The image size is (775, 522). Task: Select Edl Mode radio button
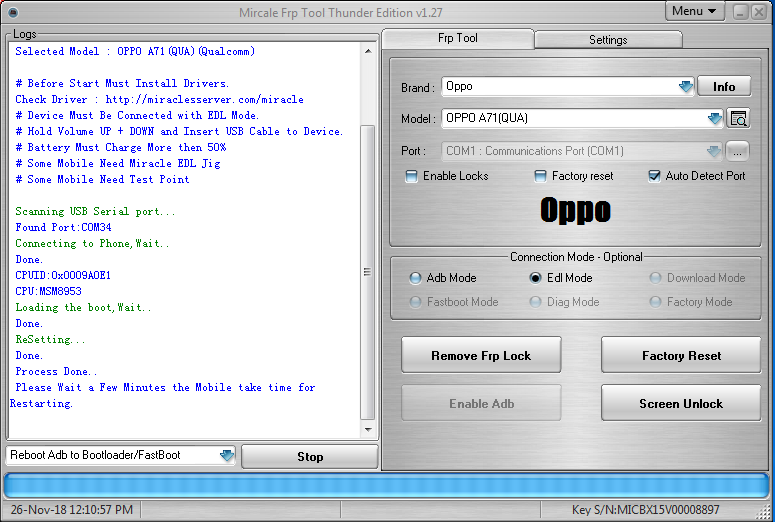click(535, 278)
